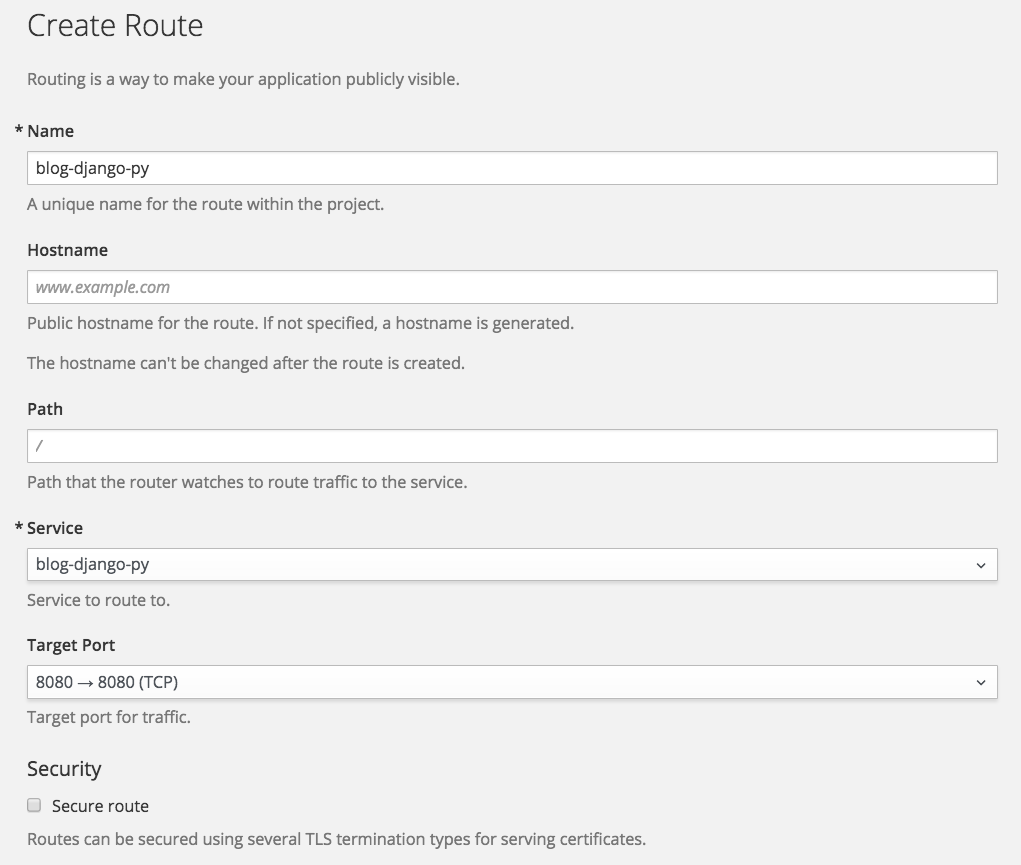Click the Name input containing blog-django-py
The height and width of the screenshot is (865, 1021).
(x=512, y=168)
